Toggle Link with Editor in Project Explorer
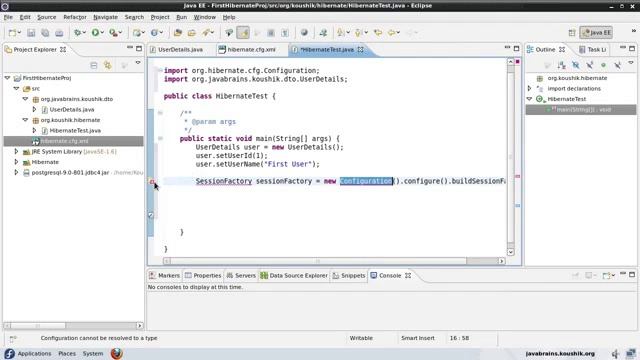This screenshot has width=640, height=360. pos(107,65)
